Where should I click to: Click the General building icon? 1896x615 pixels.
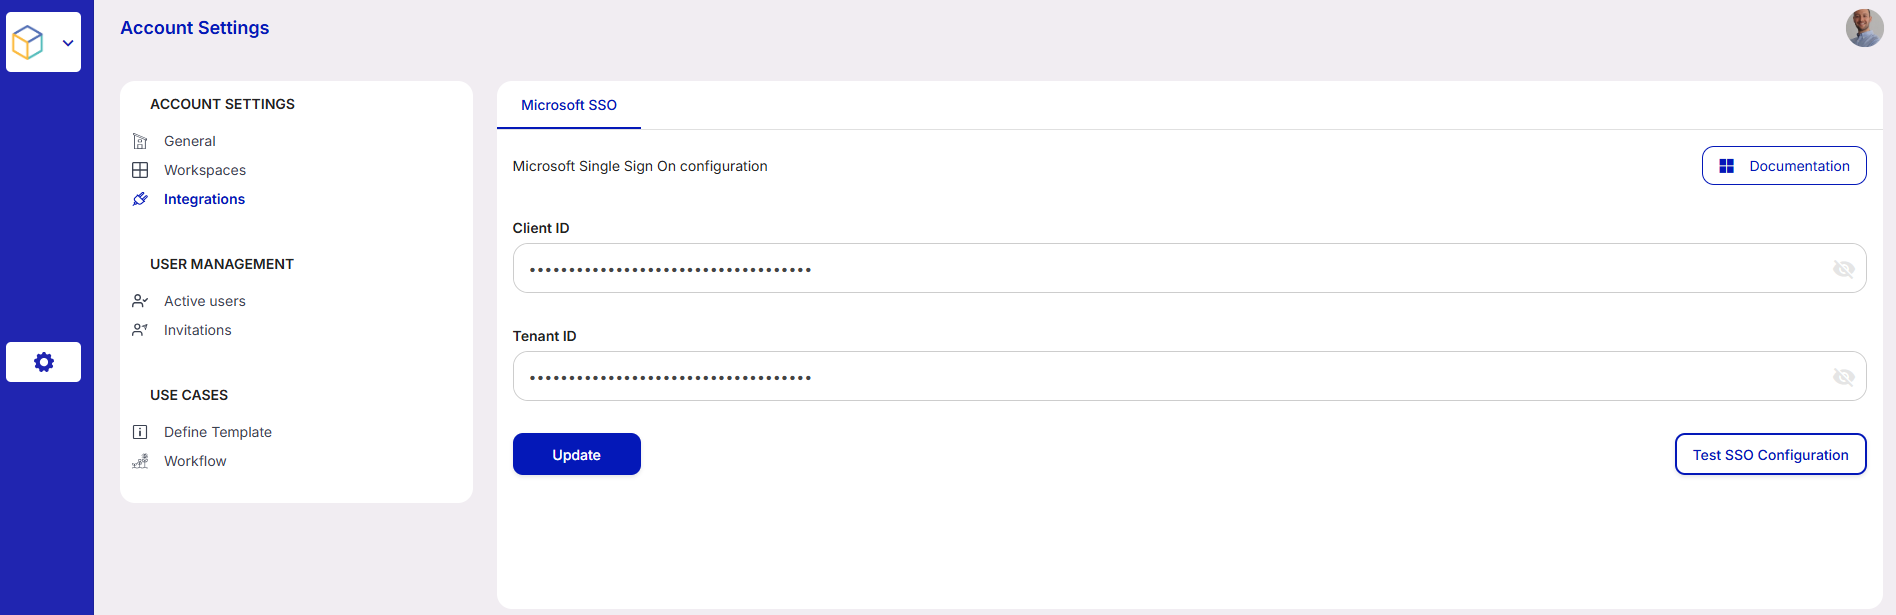(x=140, y=141)
